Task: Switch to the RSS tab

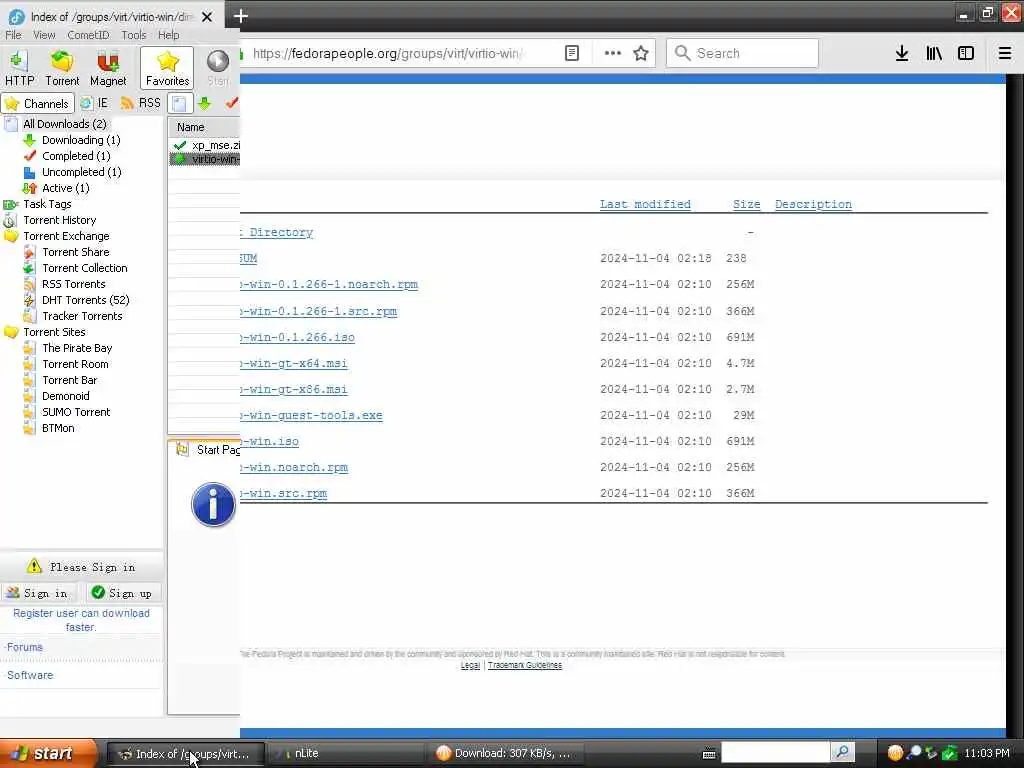Action: [x=141, y=103]
